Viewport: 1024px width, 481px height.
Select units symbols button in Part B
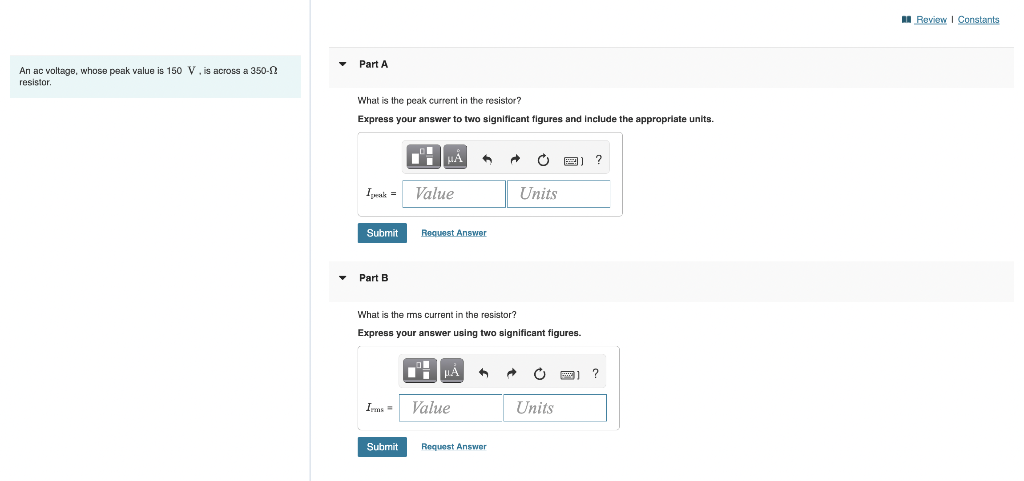451,371
